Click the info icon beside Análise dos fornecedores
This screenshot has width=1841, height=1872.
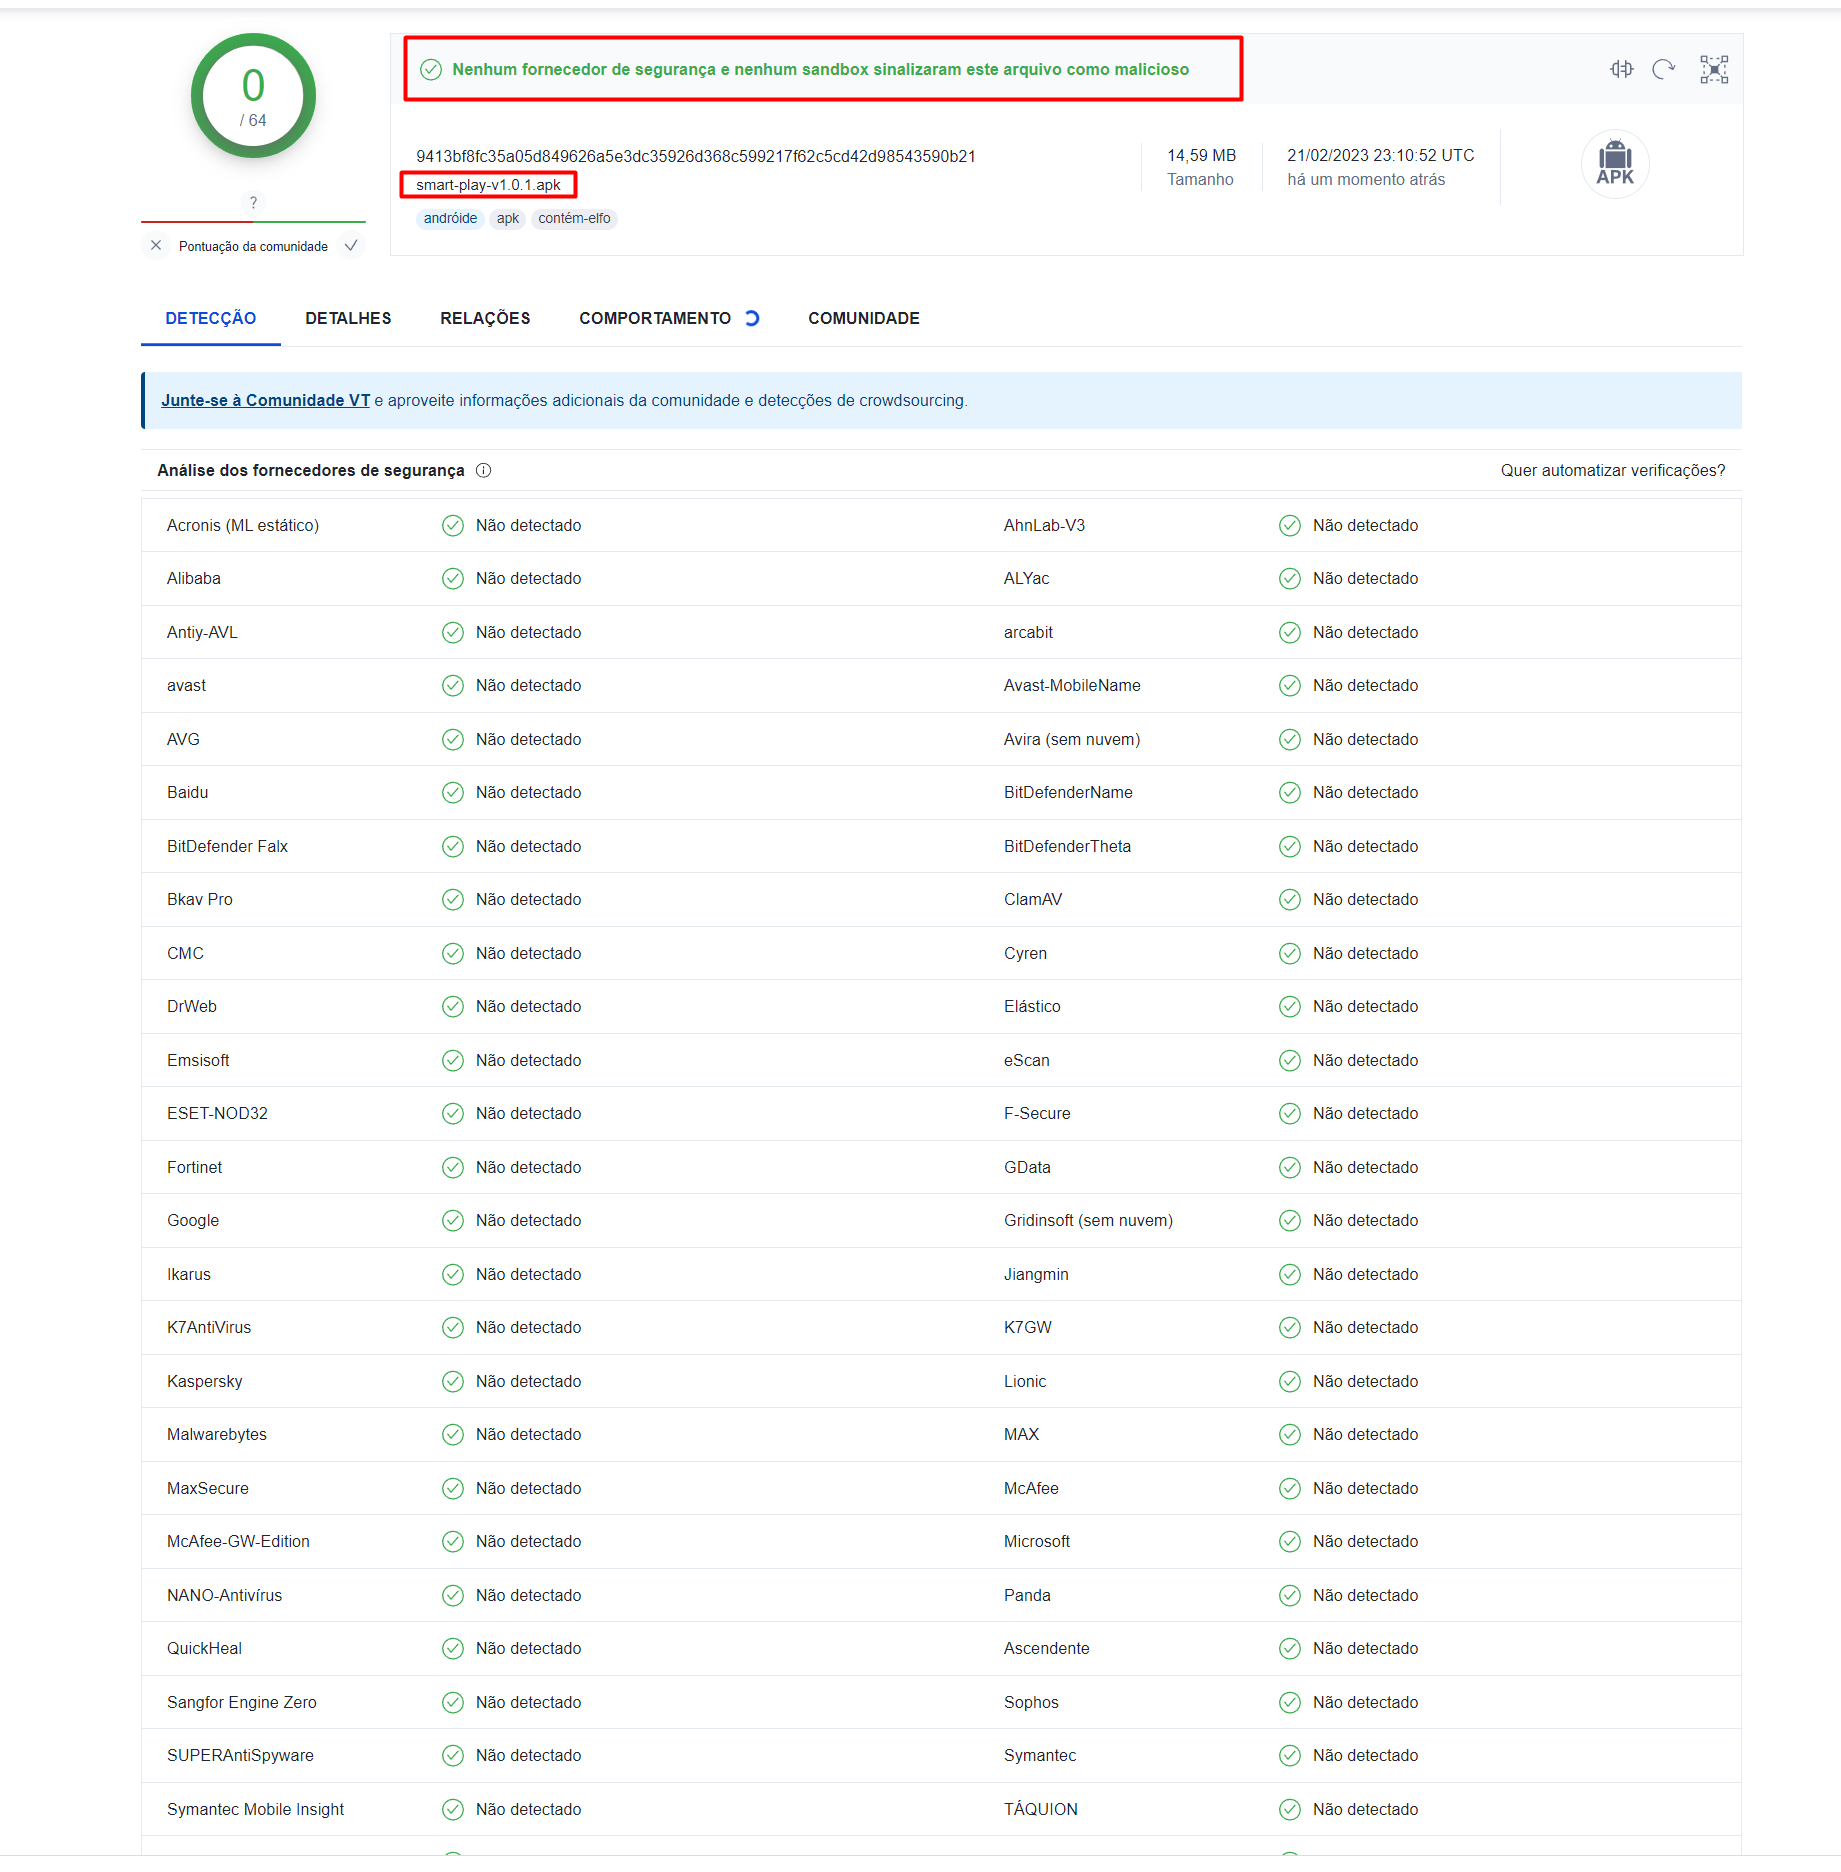point(484,470)
